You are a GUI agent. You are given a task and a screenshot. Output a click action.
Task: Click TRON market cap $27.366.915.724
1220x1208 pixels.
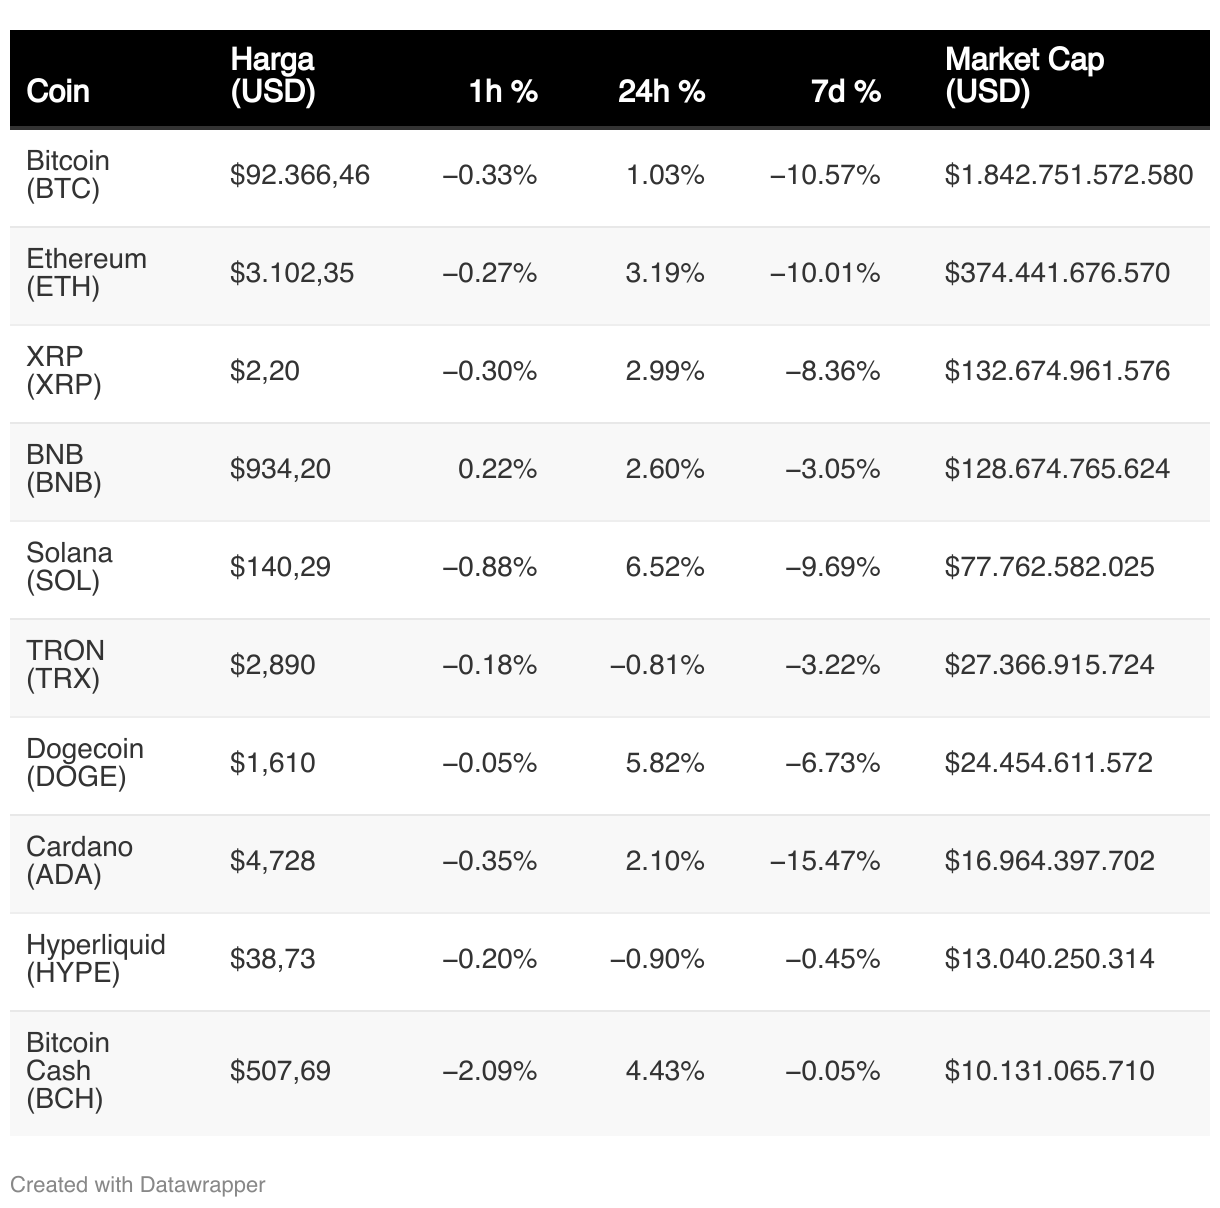pyautogui.click(x=1049, y=665)
